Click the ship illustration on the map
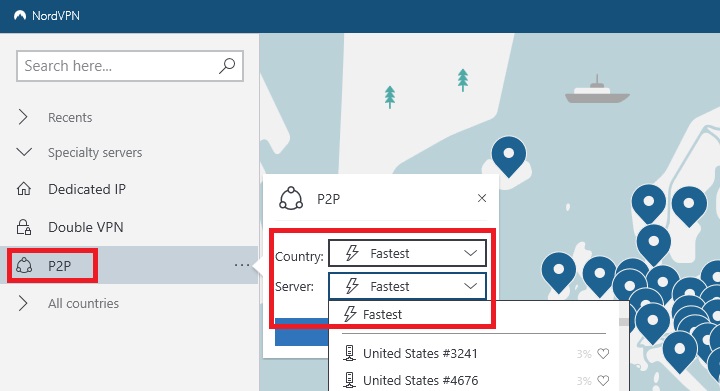The image size is (720, 391). click(597, 90)
